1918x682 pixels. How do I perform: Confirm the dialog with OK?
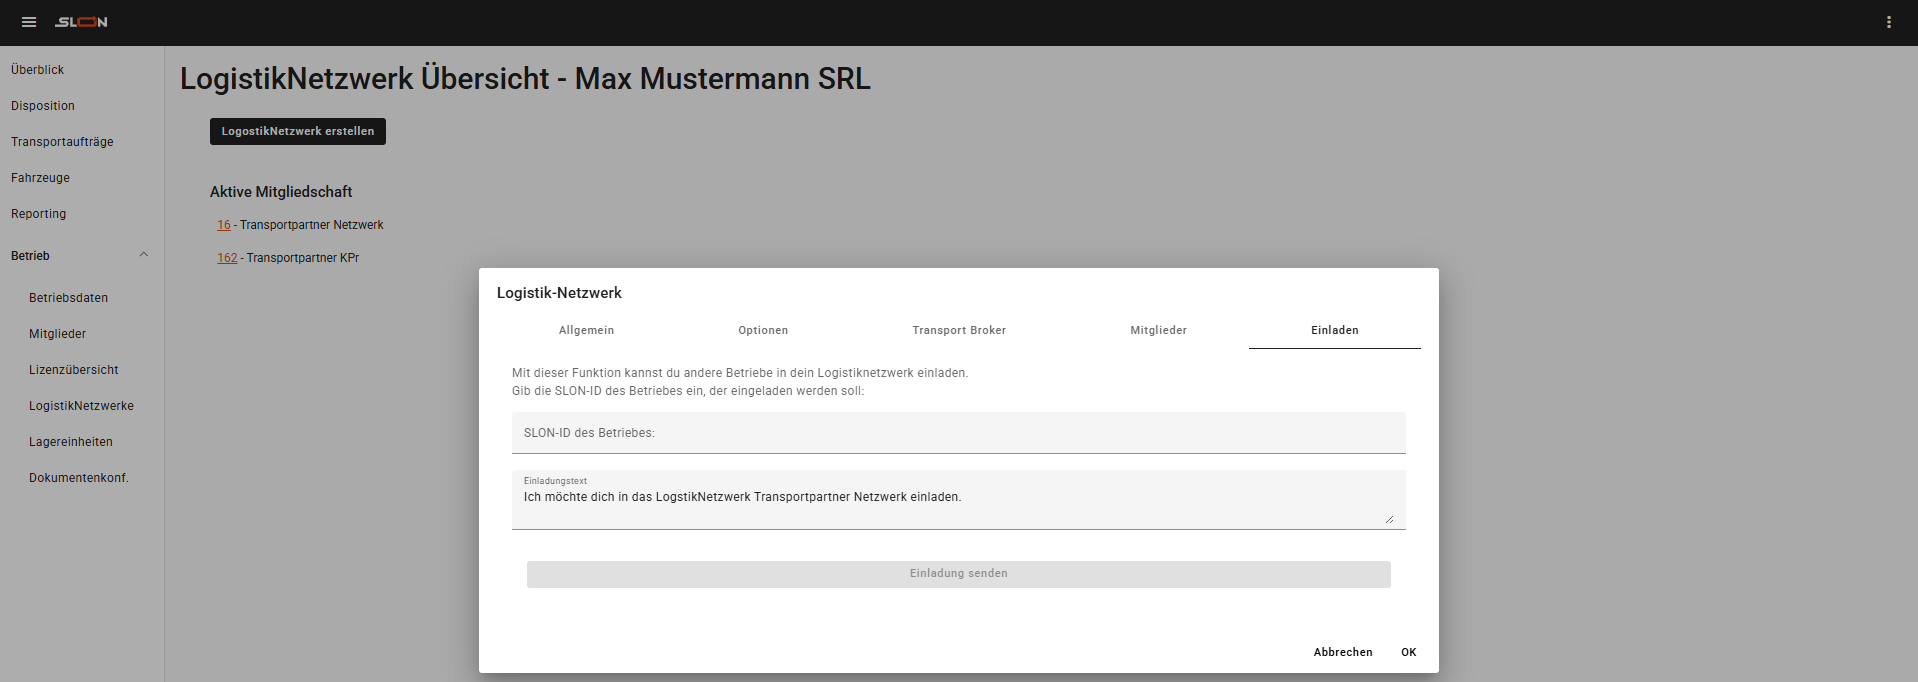pyautogui.click(x=1408, y=652)
